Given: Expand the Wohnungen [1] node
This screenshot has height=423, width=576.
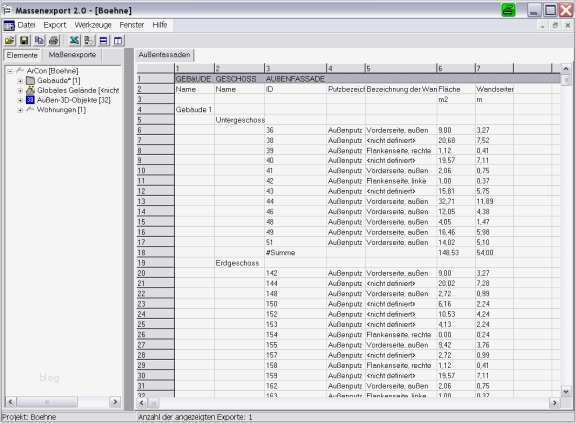Looking at the screenshot, I should 21,110.
